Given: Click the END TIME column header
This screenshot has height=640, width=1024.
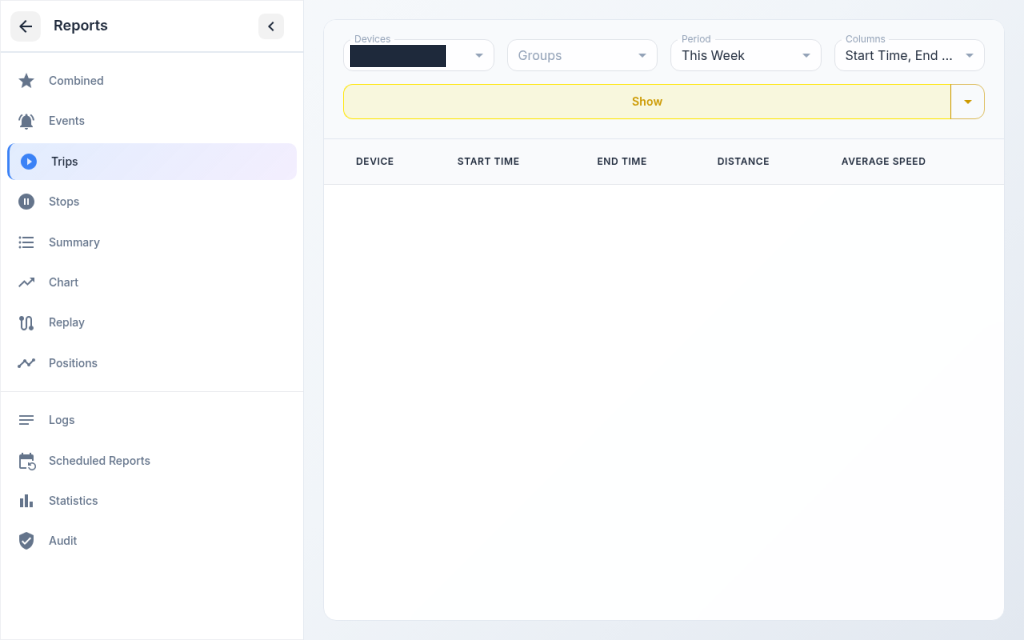Looking at the screenshot, I should pos(622,161).
